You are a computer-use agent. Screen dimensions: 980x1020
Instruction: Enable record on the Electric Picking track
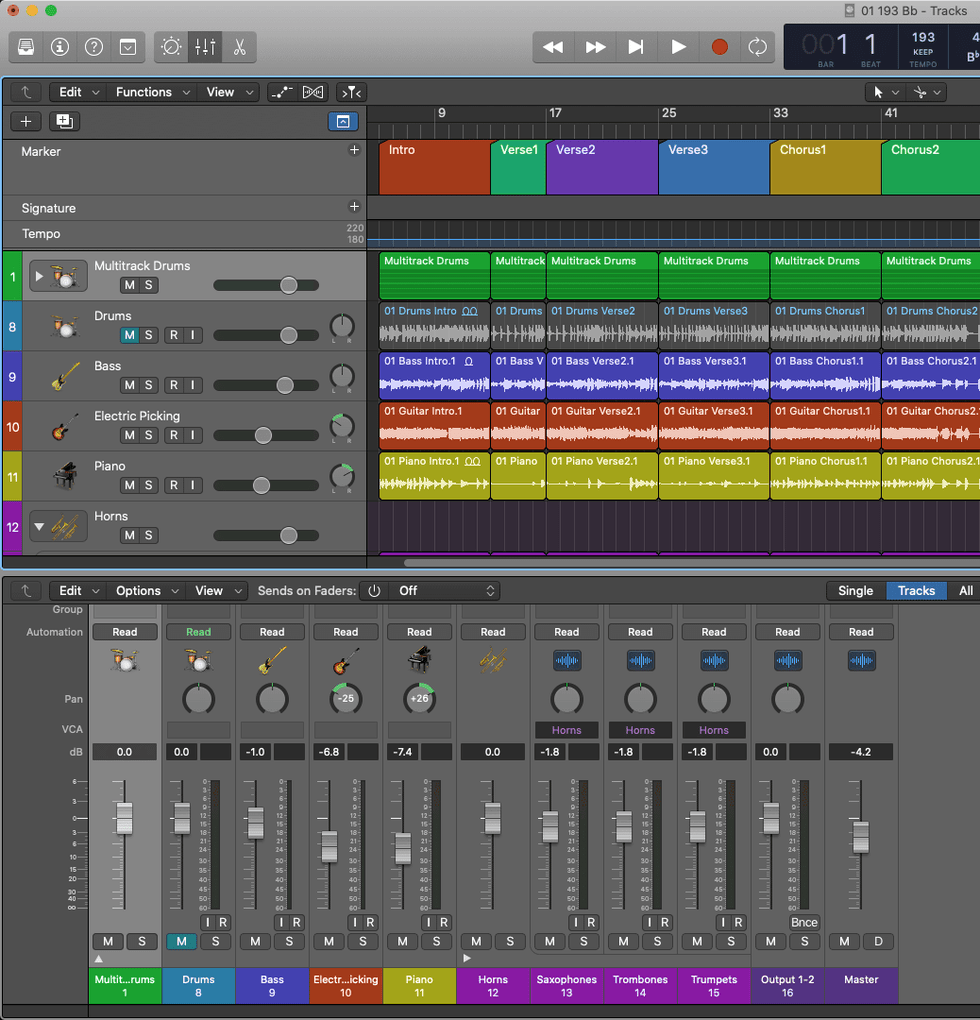point(173,435)
